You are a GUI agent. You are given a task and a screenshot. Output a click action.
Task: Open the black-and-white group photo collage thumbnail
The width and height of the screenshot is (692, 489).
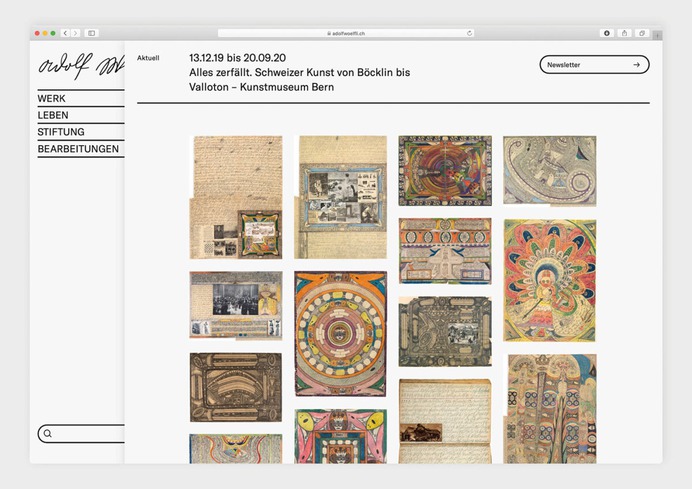point(235,304)
